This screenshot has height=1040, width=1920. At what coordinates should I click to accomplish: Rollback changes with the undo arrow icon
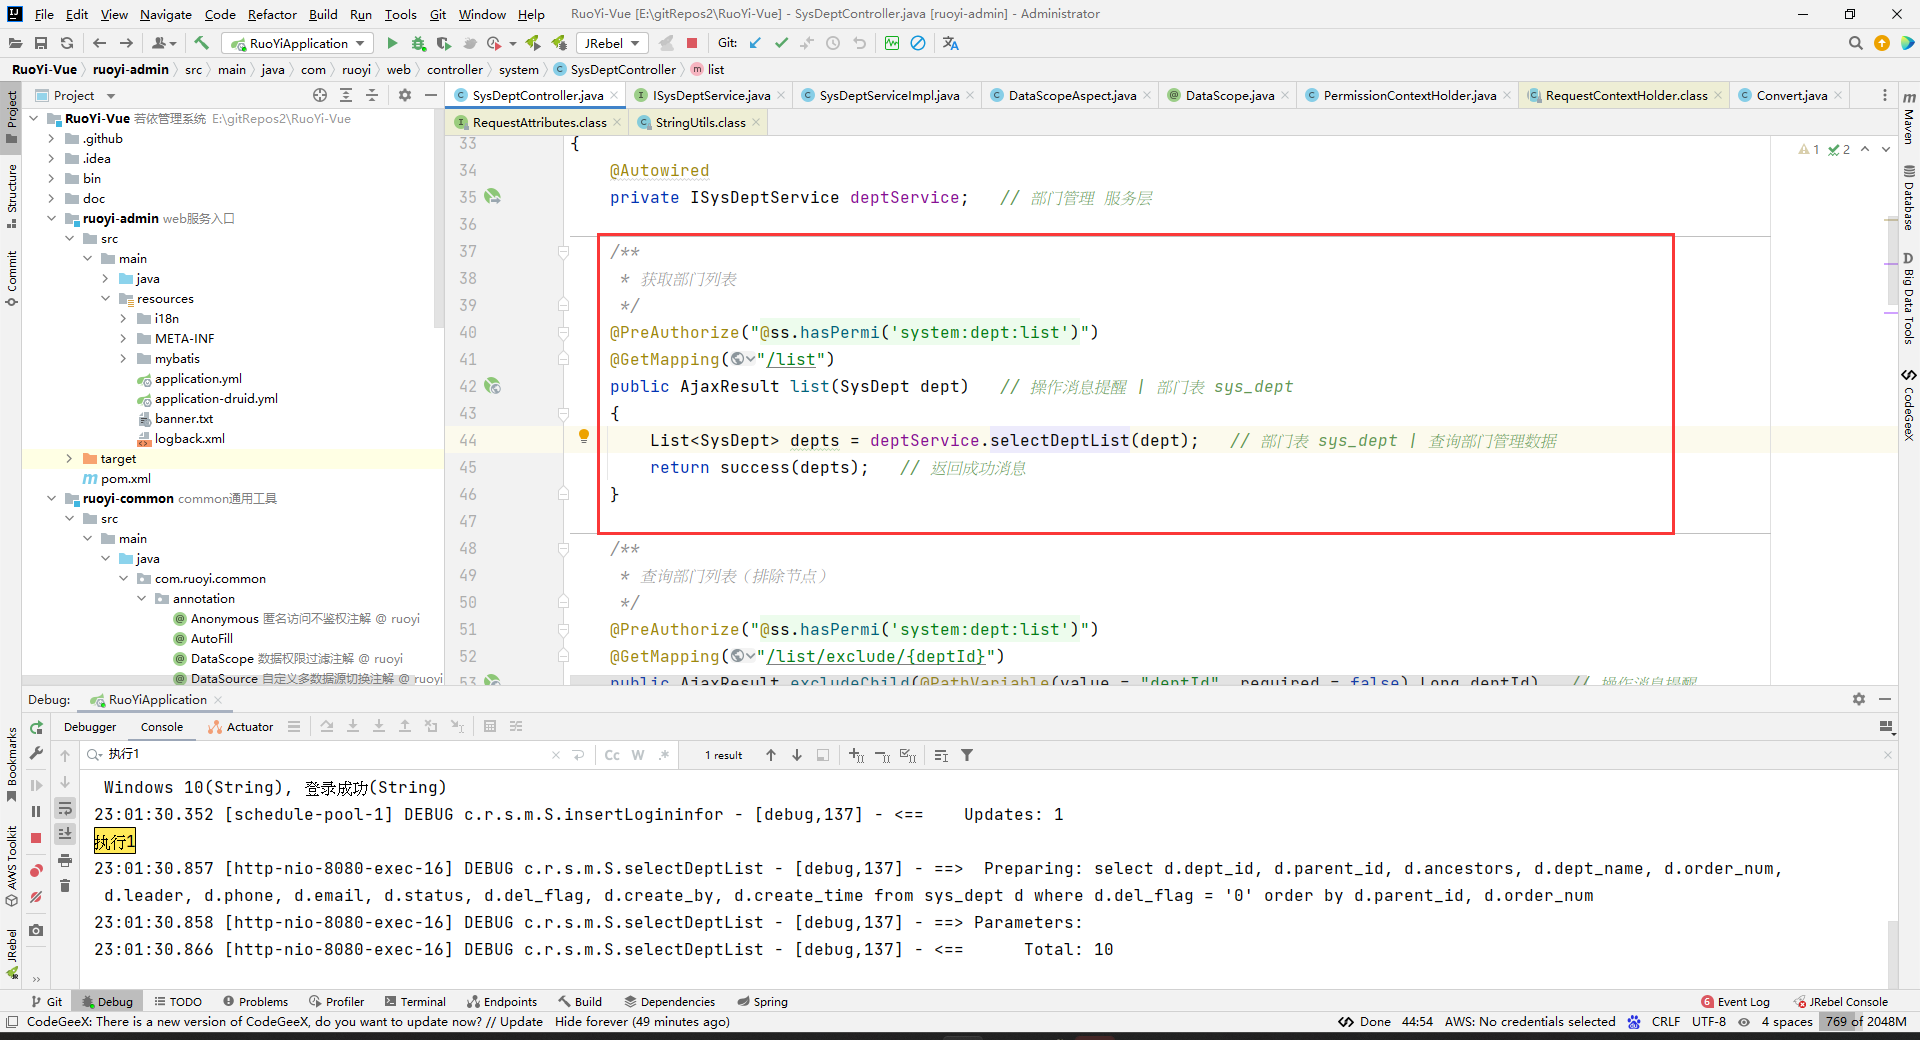[859, 43]
